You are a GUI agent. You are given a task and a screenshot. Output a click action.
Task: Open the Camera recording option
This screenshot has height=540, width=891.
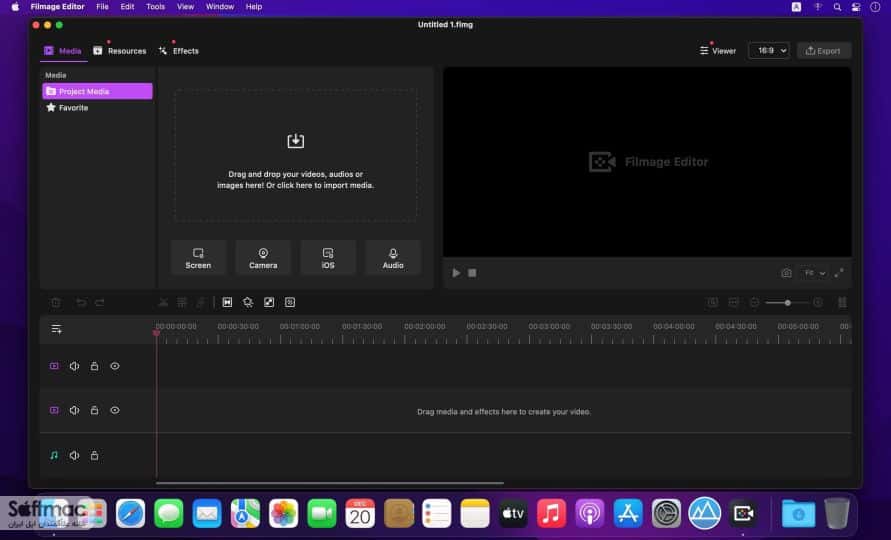(263, 258)
